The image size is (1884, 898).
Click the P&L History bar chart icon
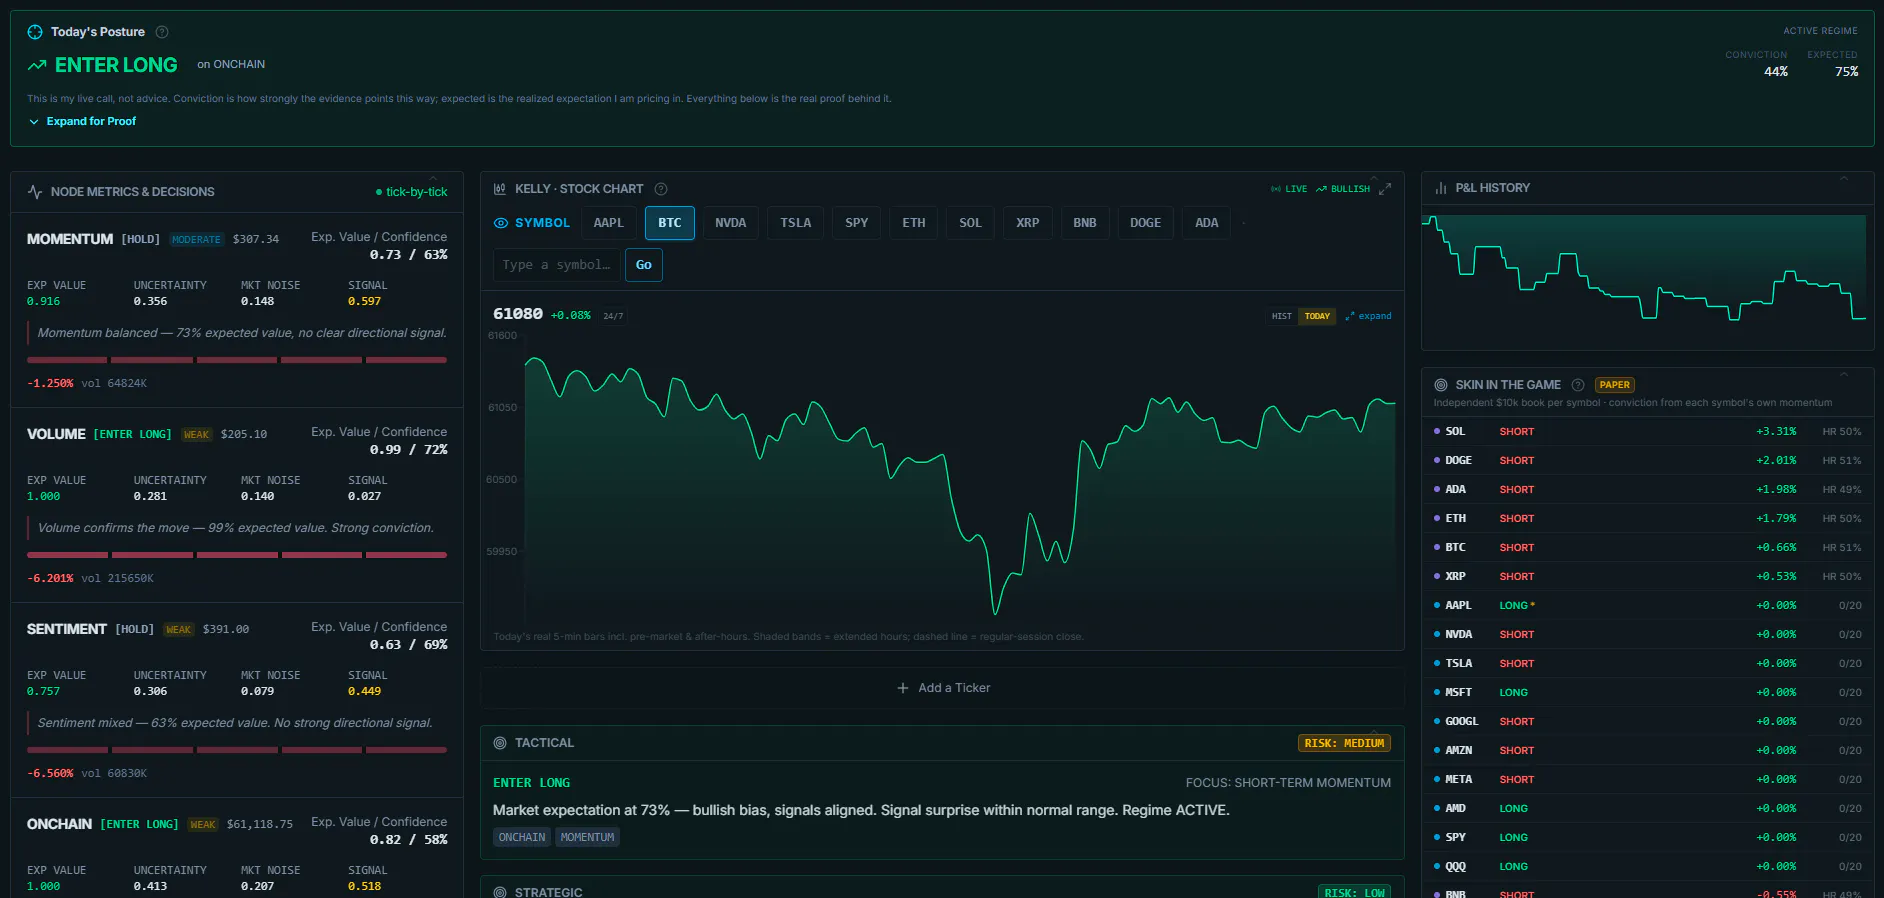1441,188
